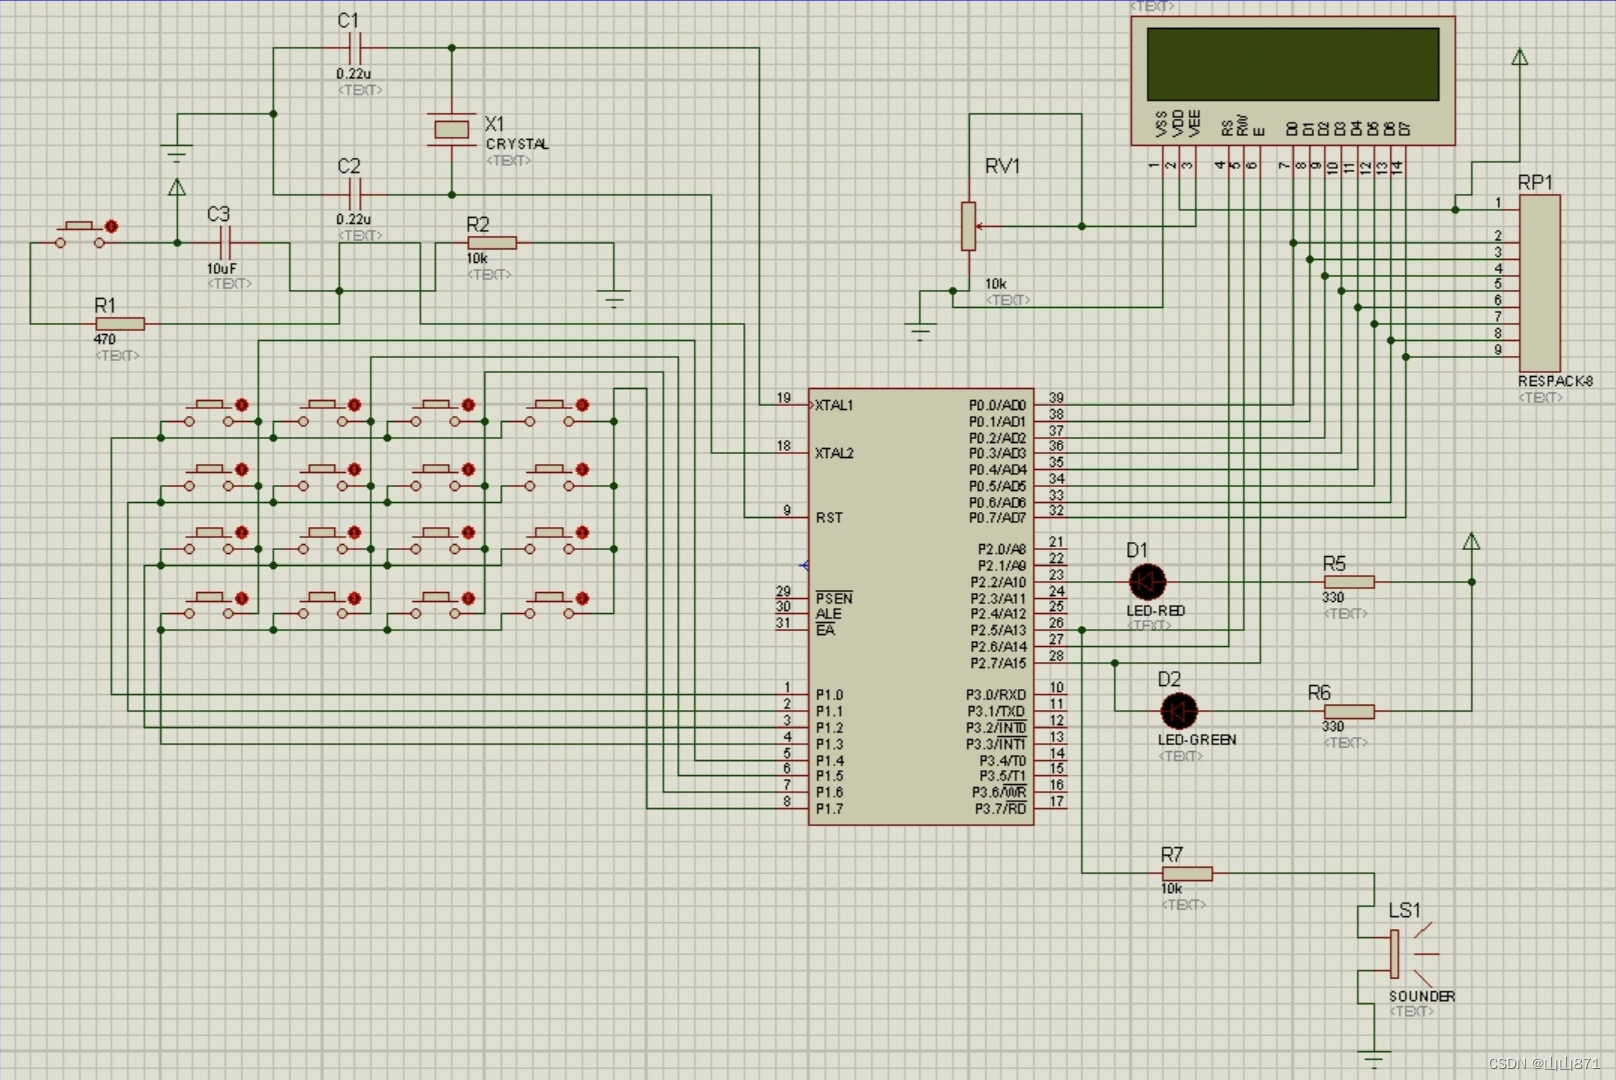Click the P3.7/RD pin label

click(x=1001, y=808)
